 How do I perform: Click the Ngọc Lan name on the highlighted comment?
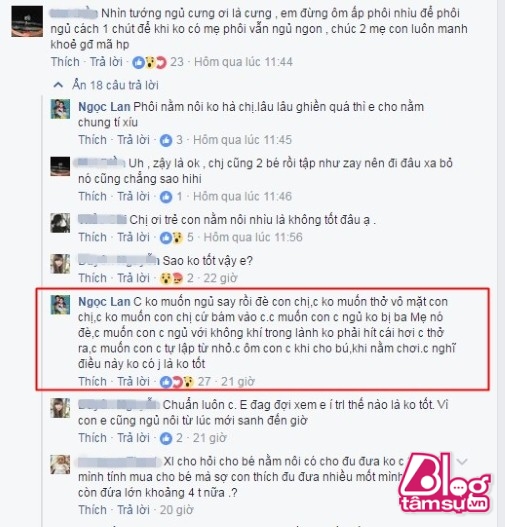coord(104,302)
